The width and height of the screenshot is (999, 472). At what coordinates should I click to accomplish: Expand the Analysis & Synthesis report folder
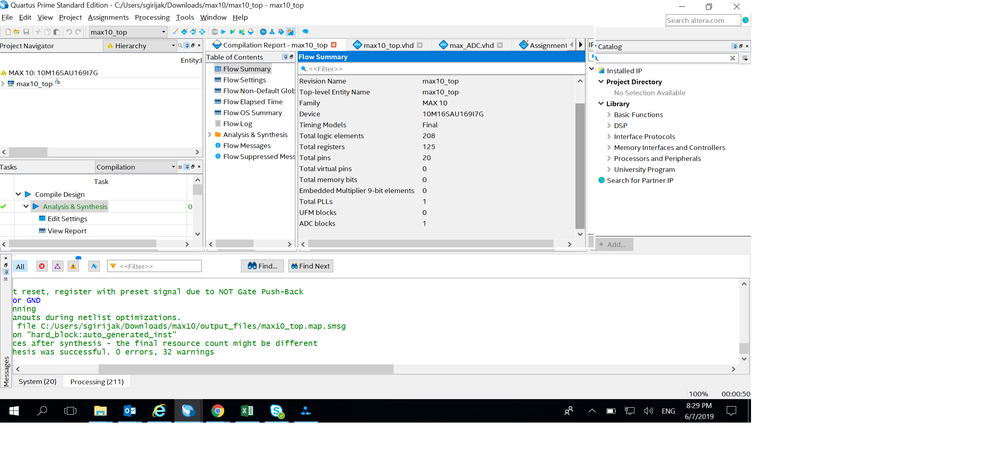(210, 135)
